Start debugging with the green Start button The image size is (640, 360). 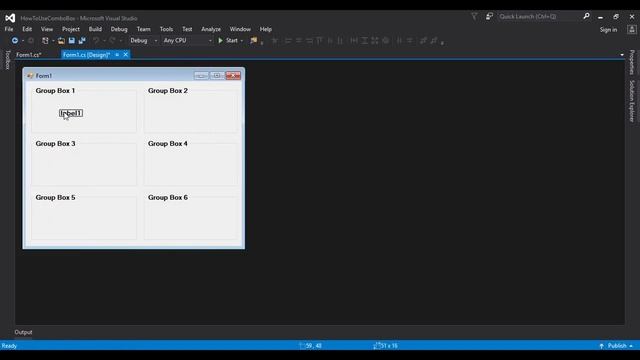click(228, 40)
